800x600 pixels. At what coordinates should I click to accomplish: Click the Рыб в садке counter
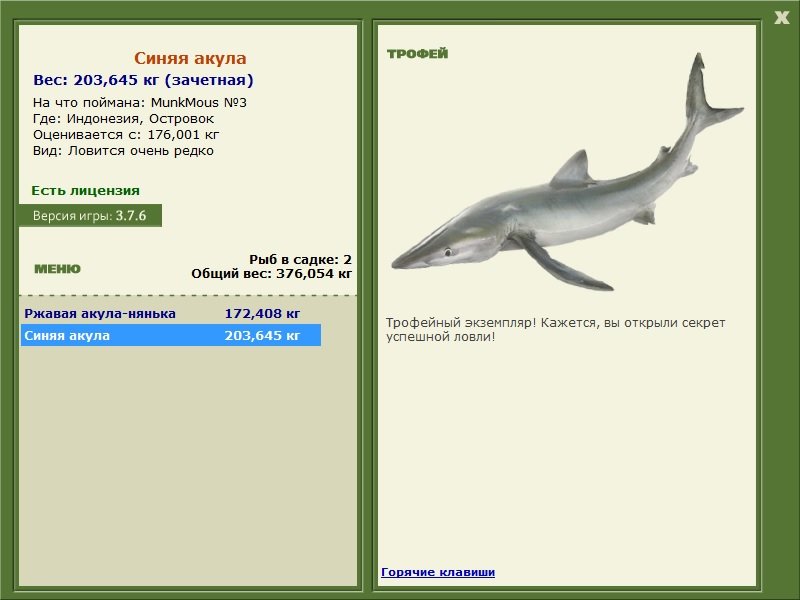pos(300,259)
